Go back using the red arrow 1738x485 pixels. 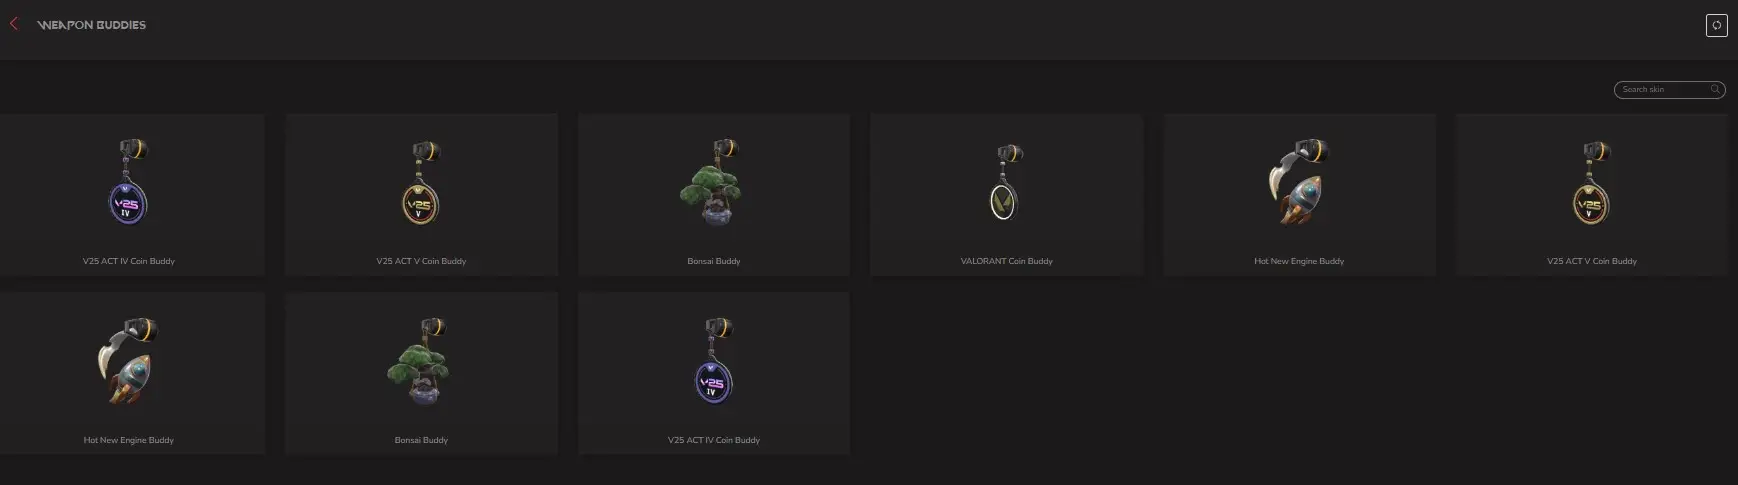(x=14, y=24)
